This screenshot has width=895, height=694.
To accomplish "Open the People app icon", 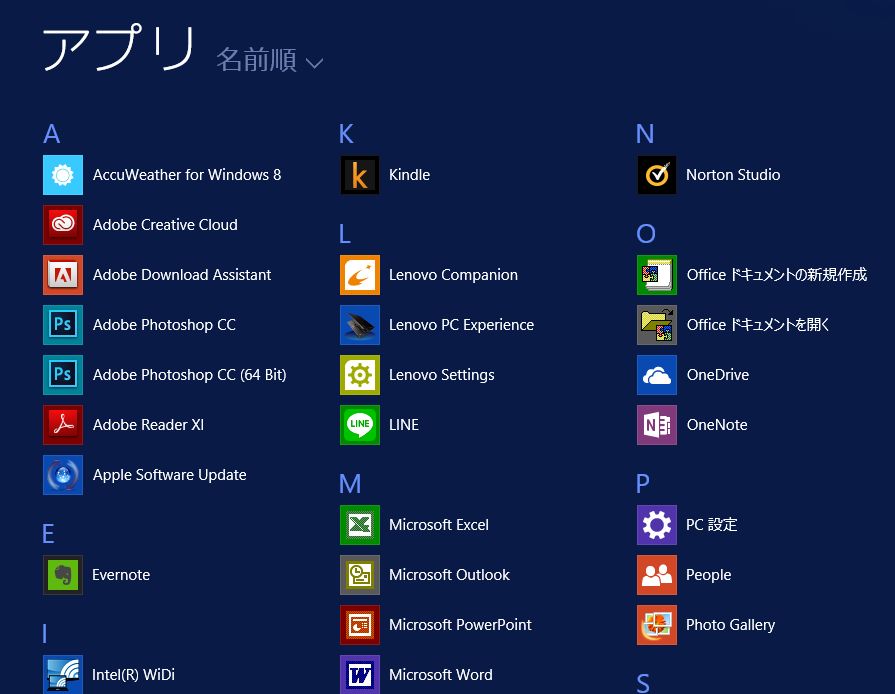I will 657,575.
